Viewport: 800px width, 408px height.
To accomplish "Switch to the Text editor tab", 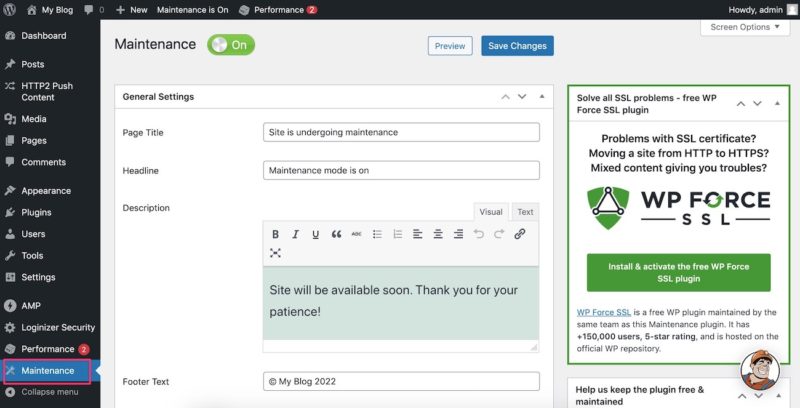I will 525,212.
